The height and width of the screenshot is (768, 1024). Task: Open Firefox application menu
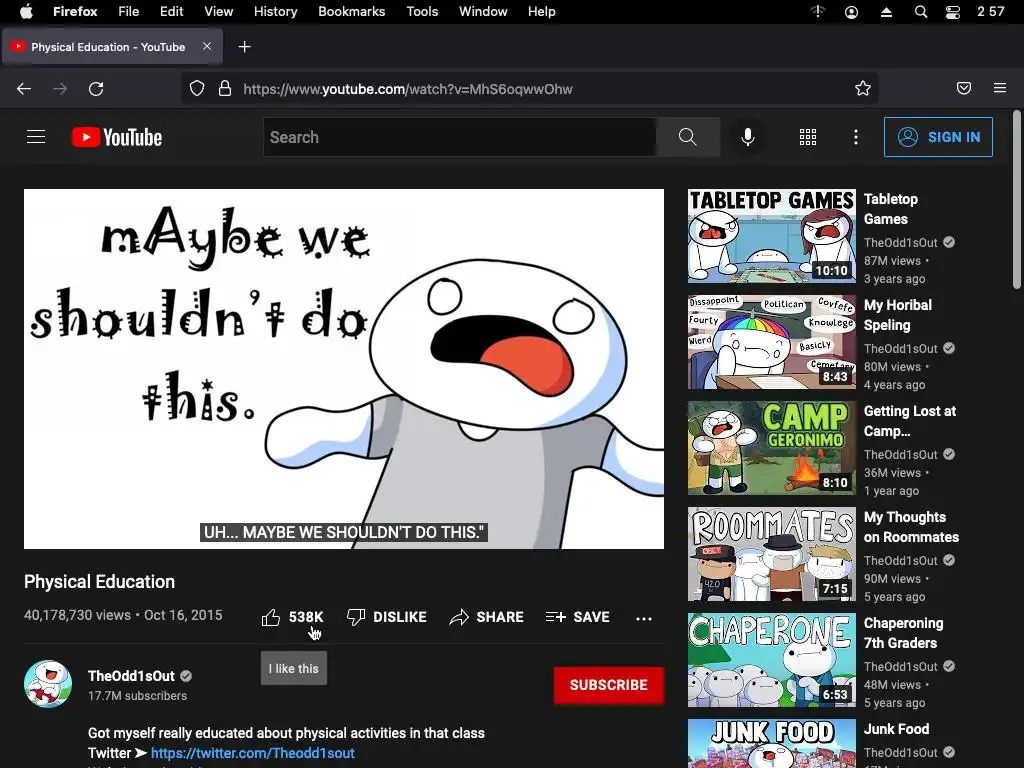pyautogui.click(x=1000, y=88)
